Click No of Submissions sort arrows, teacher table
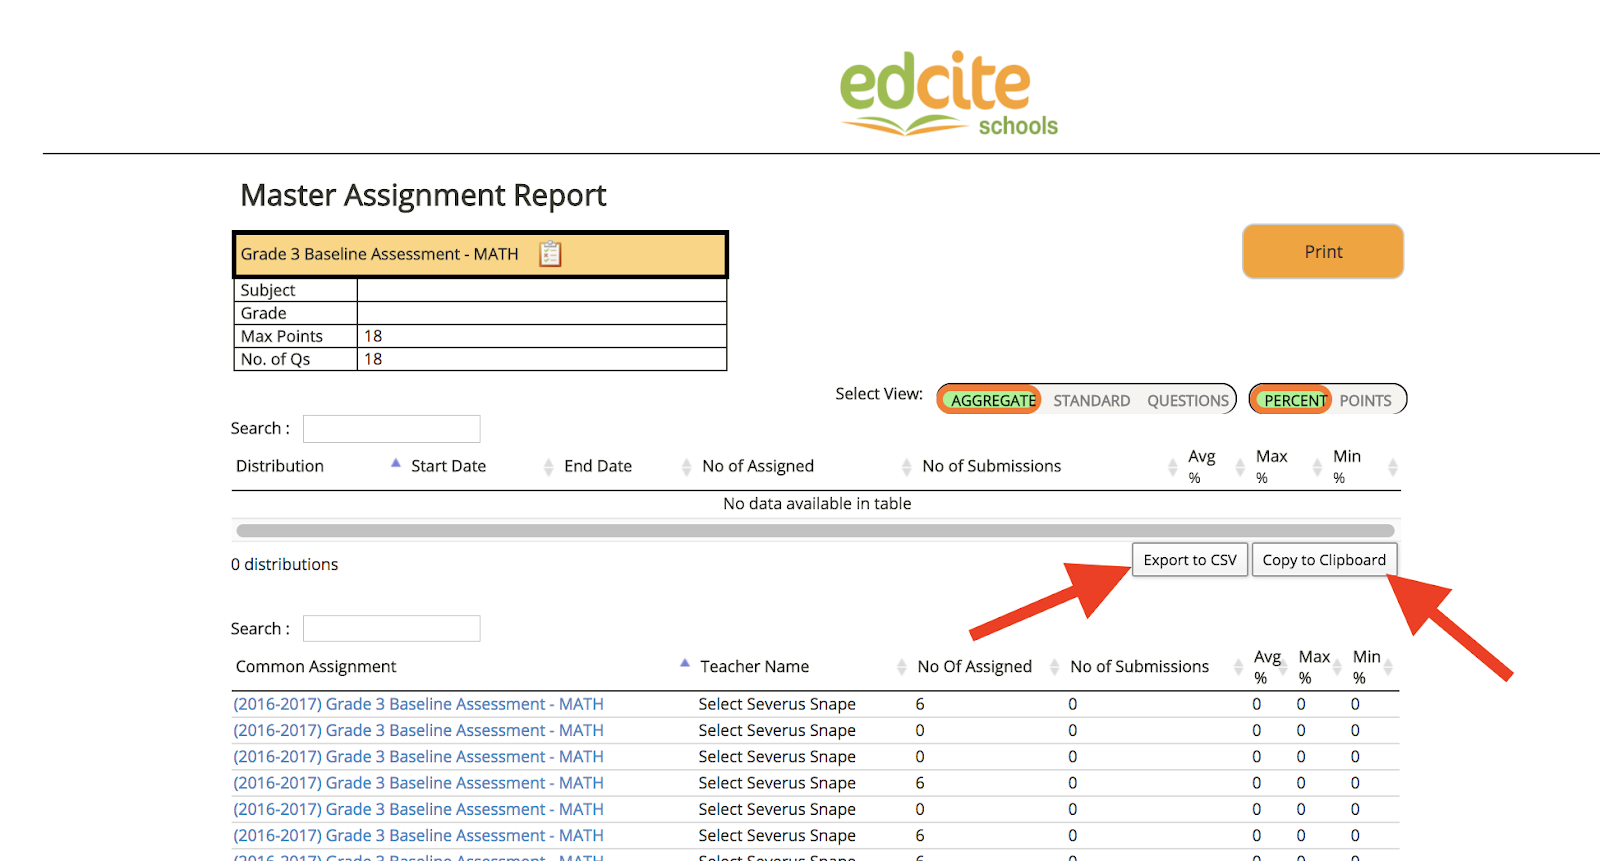The height and width of the screenshot is (861, 1600). [x=1238, y=667]
